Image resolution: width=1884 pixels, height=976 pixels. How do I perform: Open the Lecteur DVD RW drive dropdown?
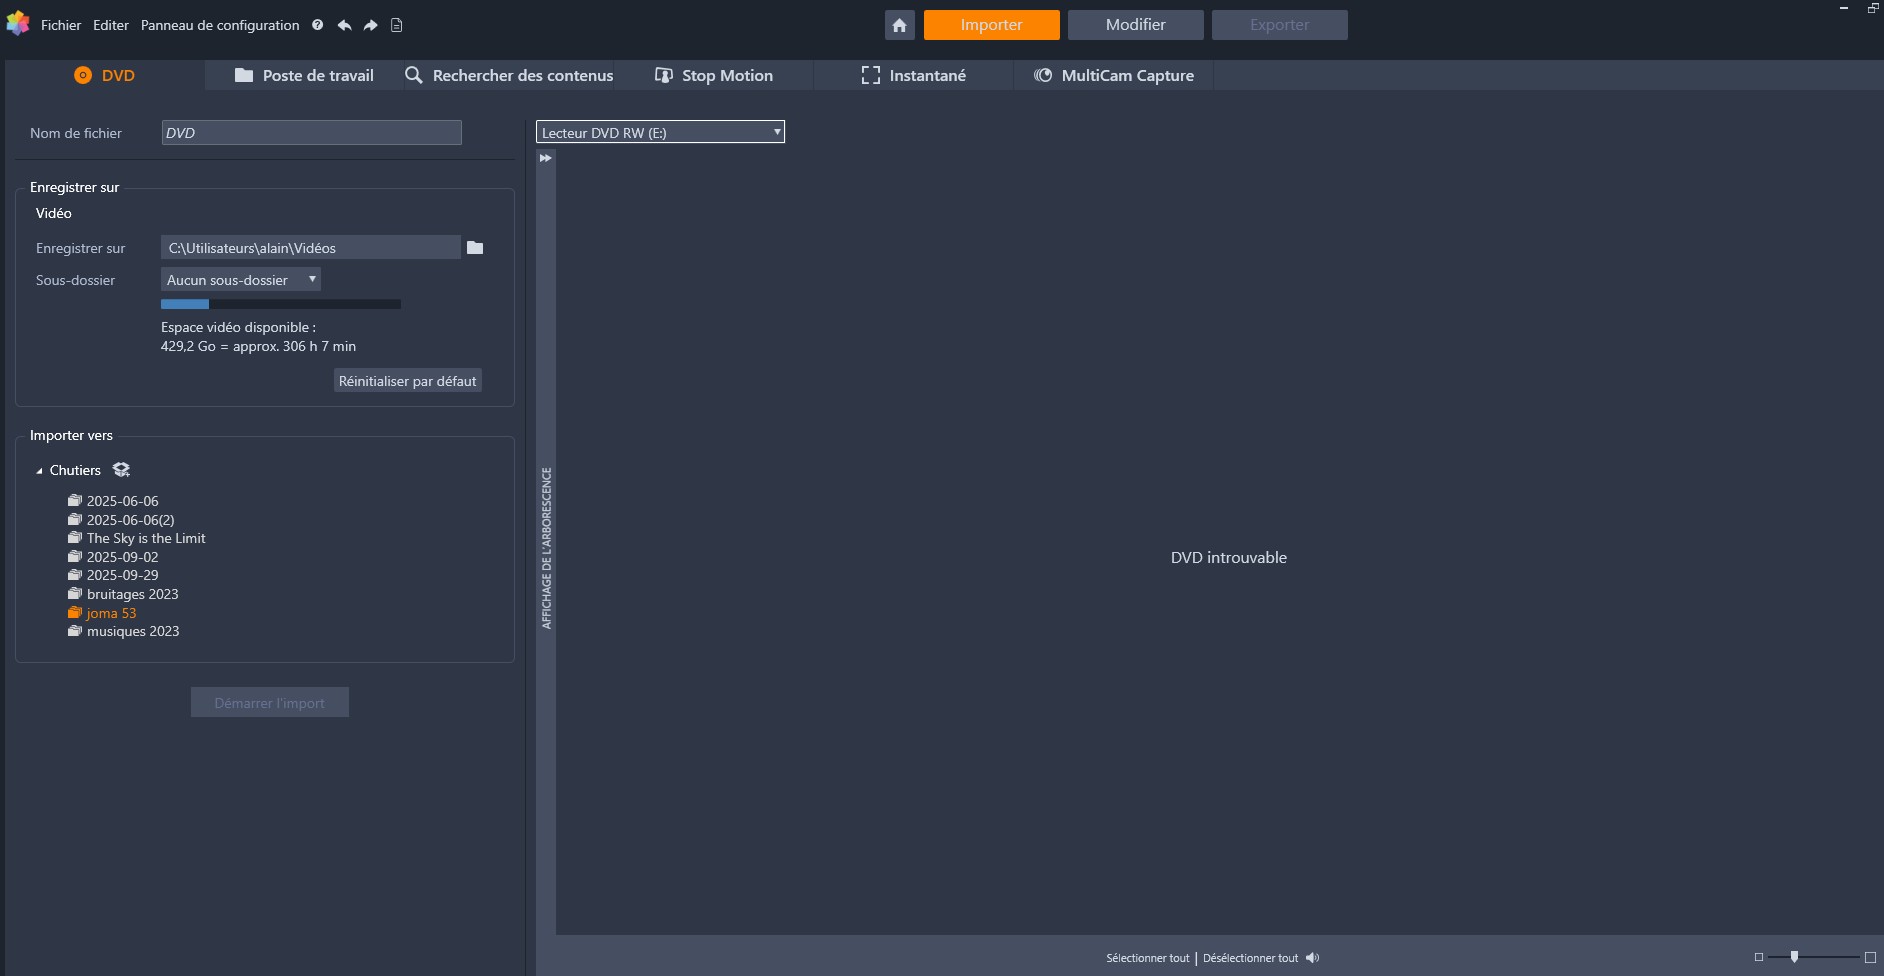pyautogui.click(x=660, y=132)
